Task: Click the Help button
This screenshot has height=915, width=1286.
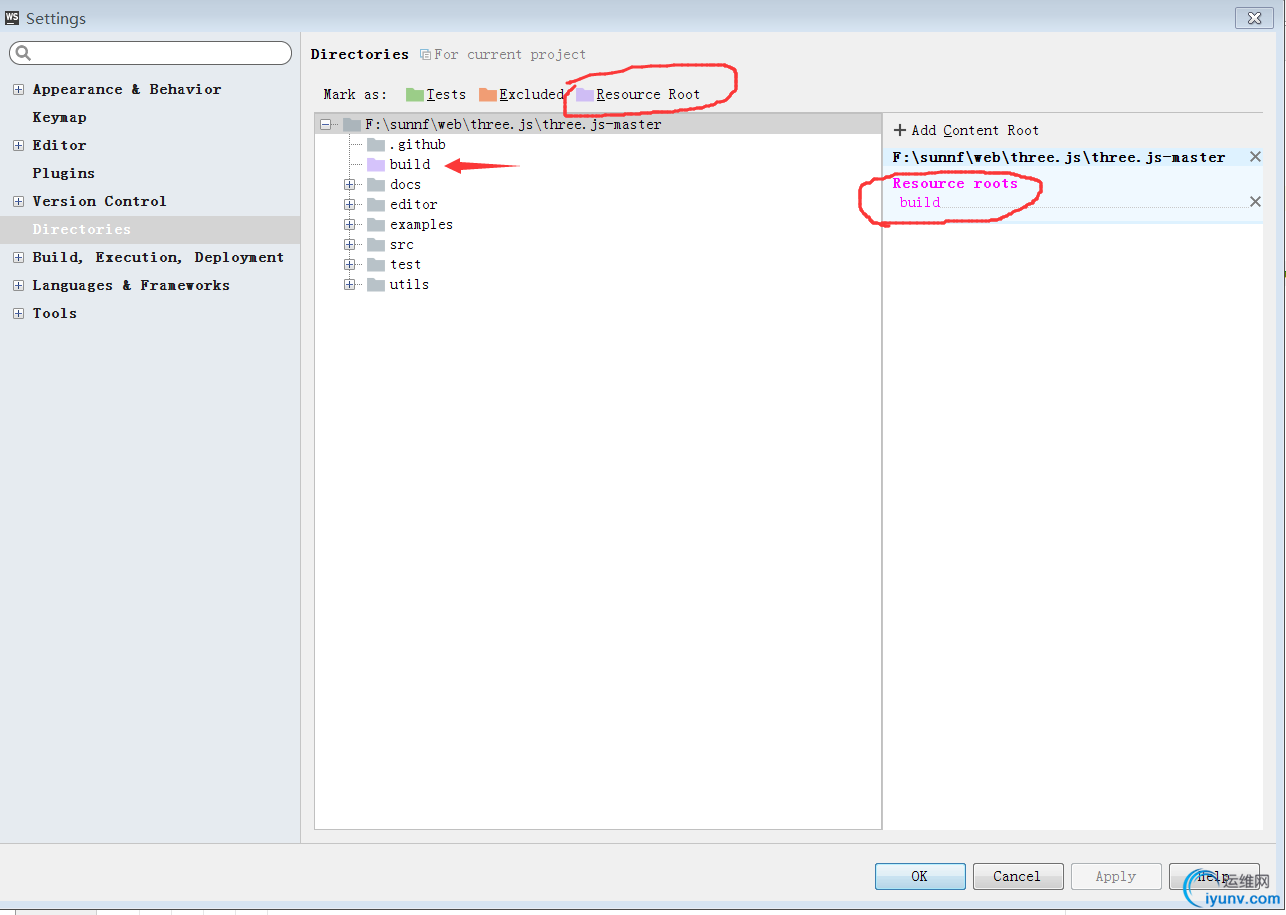Action: (x=1214, y=876)
